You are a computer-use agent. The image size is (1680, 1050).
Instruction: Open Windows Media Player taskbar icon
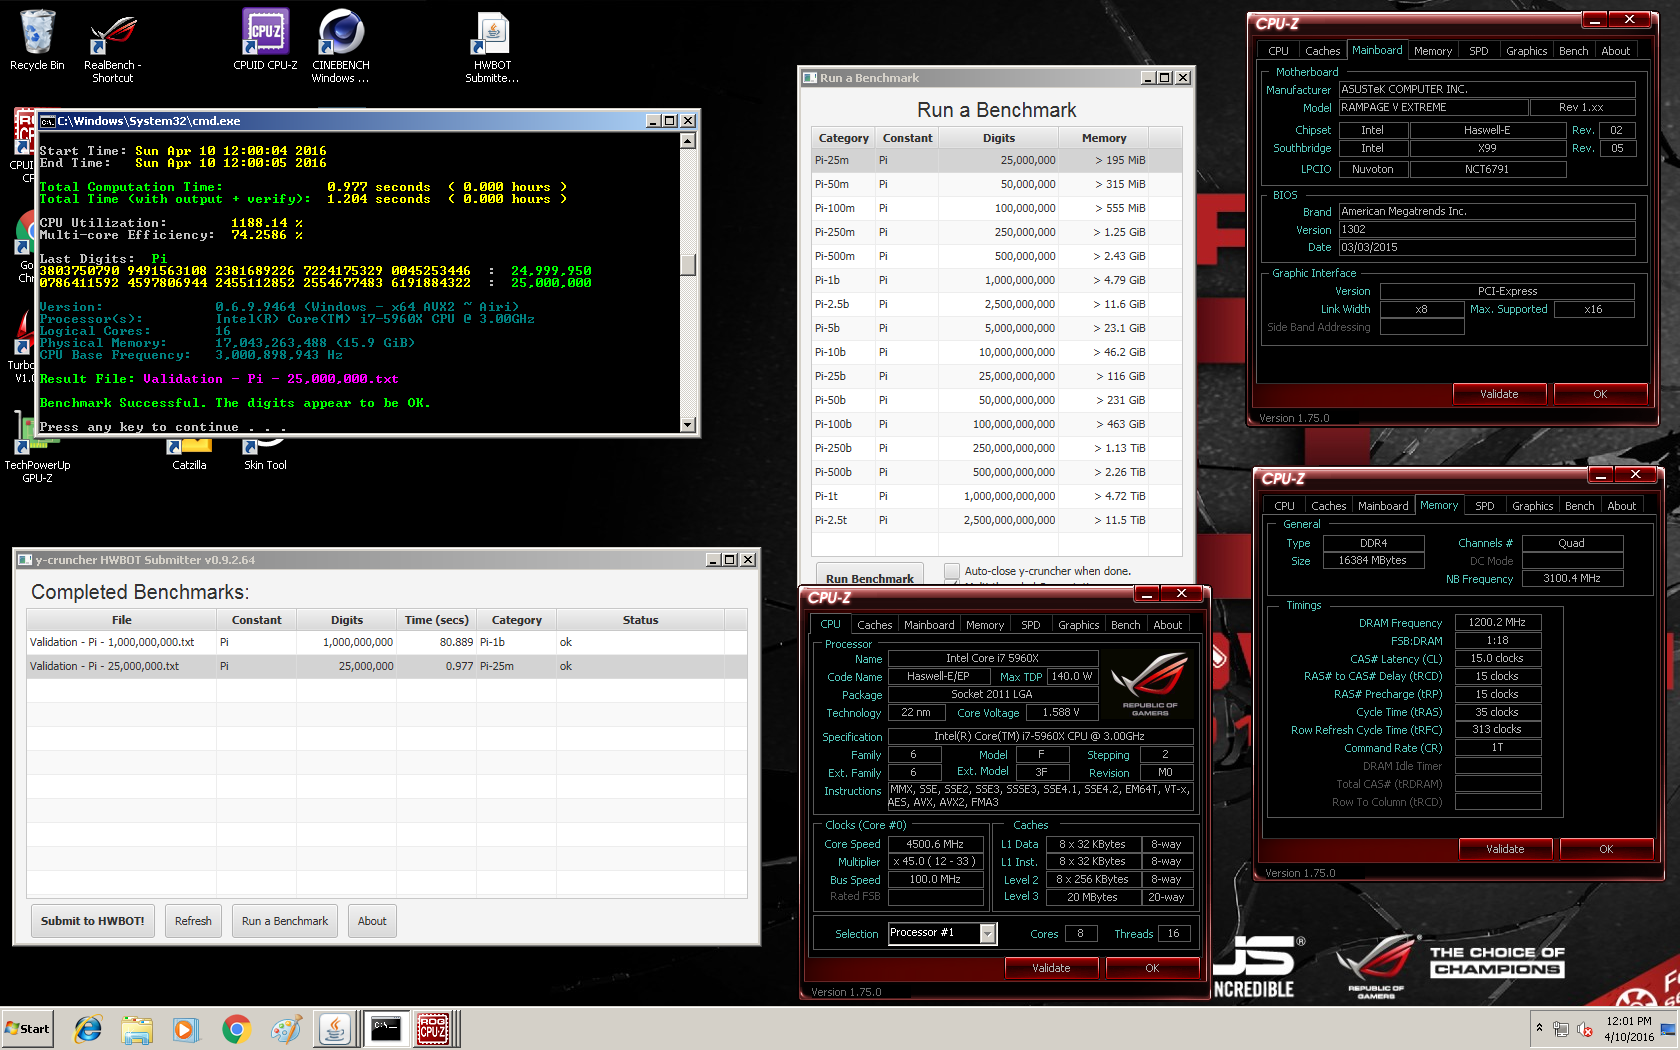[x=186, y=1029]
